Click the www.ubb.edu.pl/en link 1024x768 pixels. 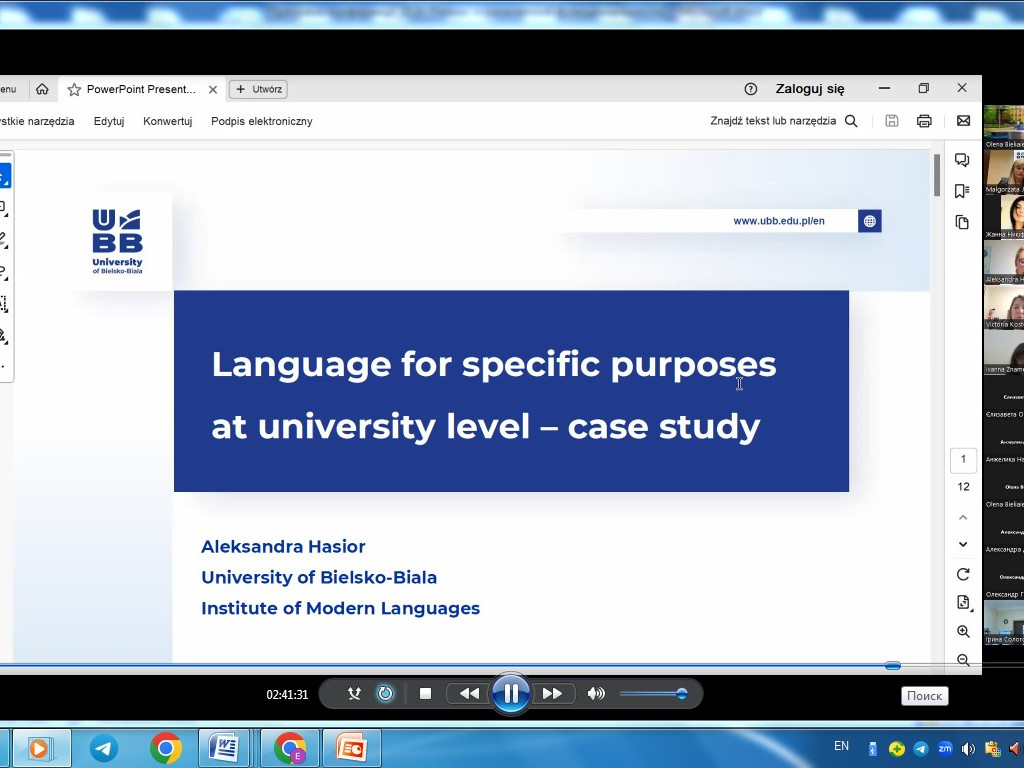[x=778, y=221]
